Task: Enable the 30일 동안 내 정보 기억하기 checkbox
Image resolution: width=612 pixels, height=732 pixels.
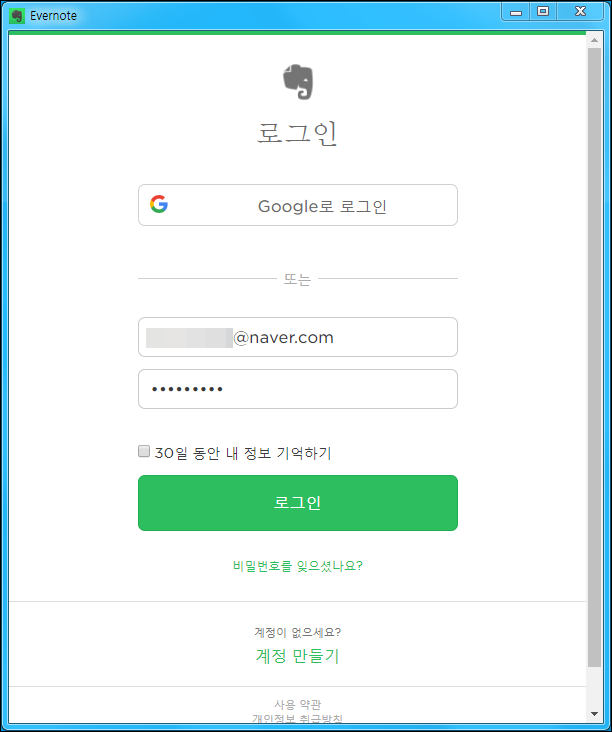Action: click(144, 451)
